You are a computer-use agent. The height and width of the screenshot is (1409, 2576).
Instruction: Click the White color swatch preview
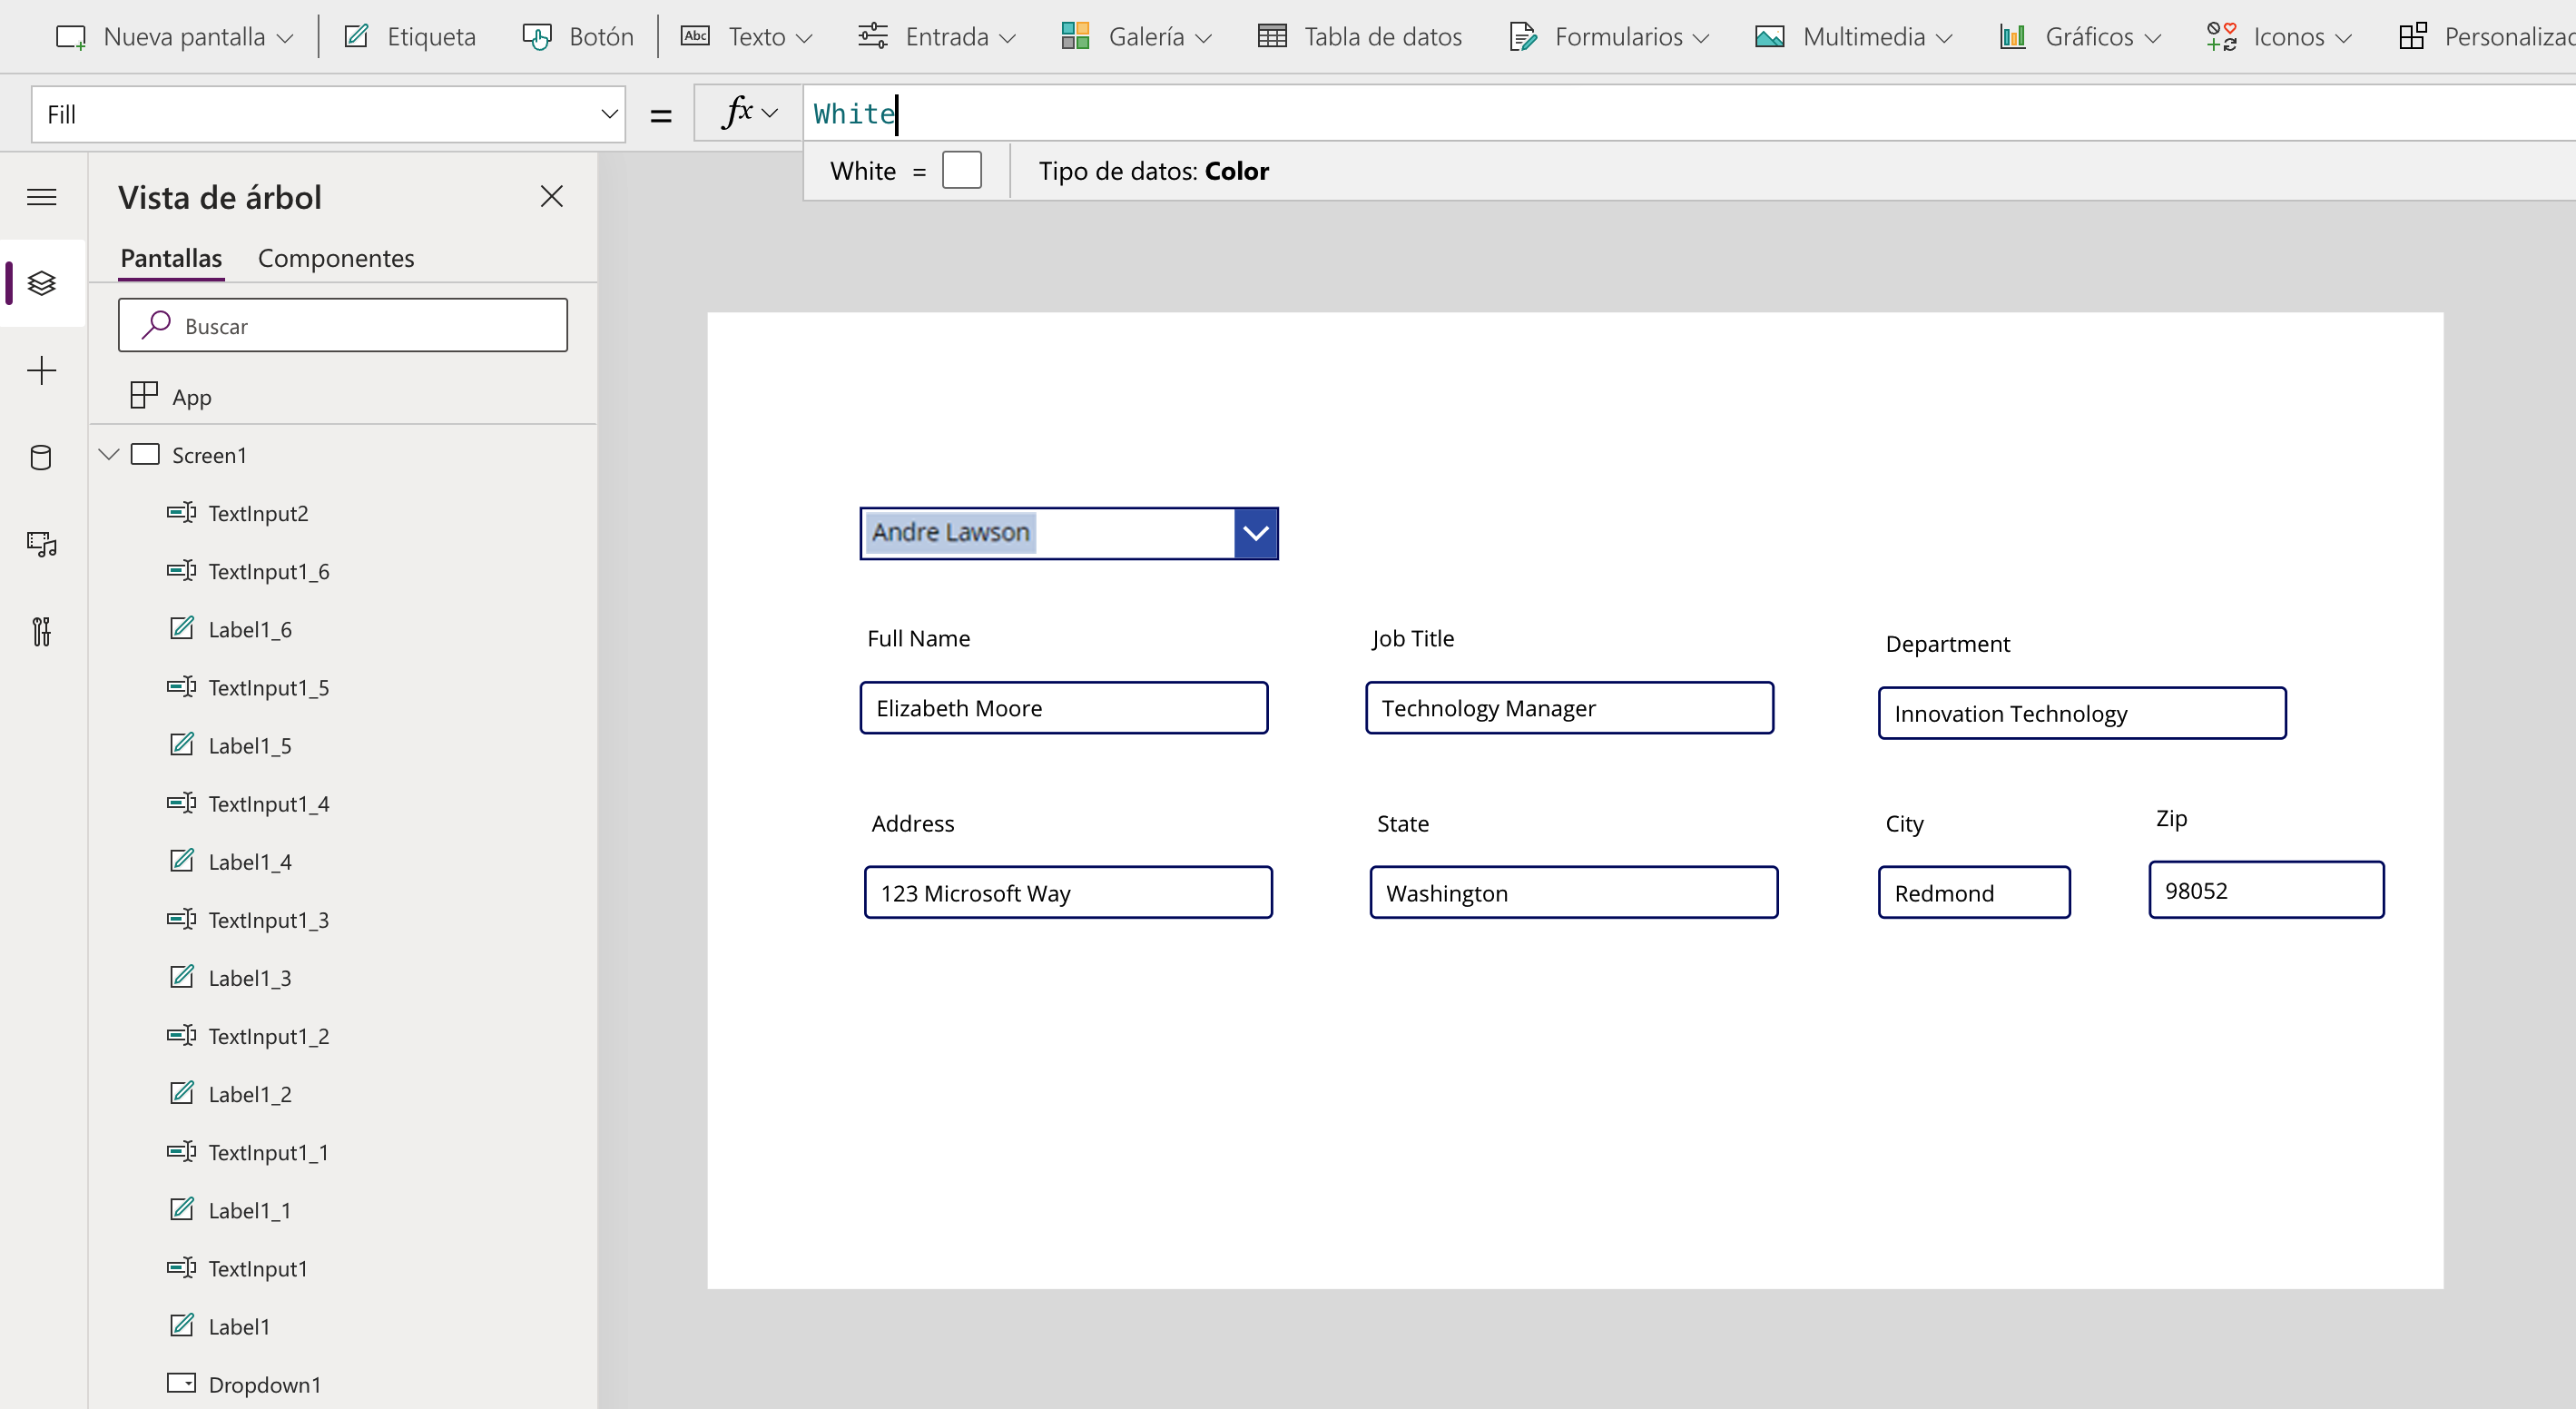coord(961,170)
